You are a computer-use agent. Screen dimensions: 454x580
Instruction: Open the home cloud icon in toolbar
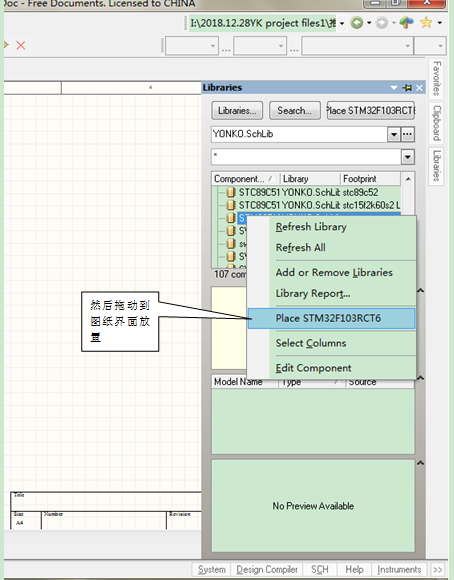(406, 23)
